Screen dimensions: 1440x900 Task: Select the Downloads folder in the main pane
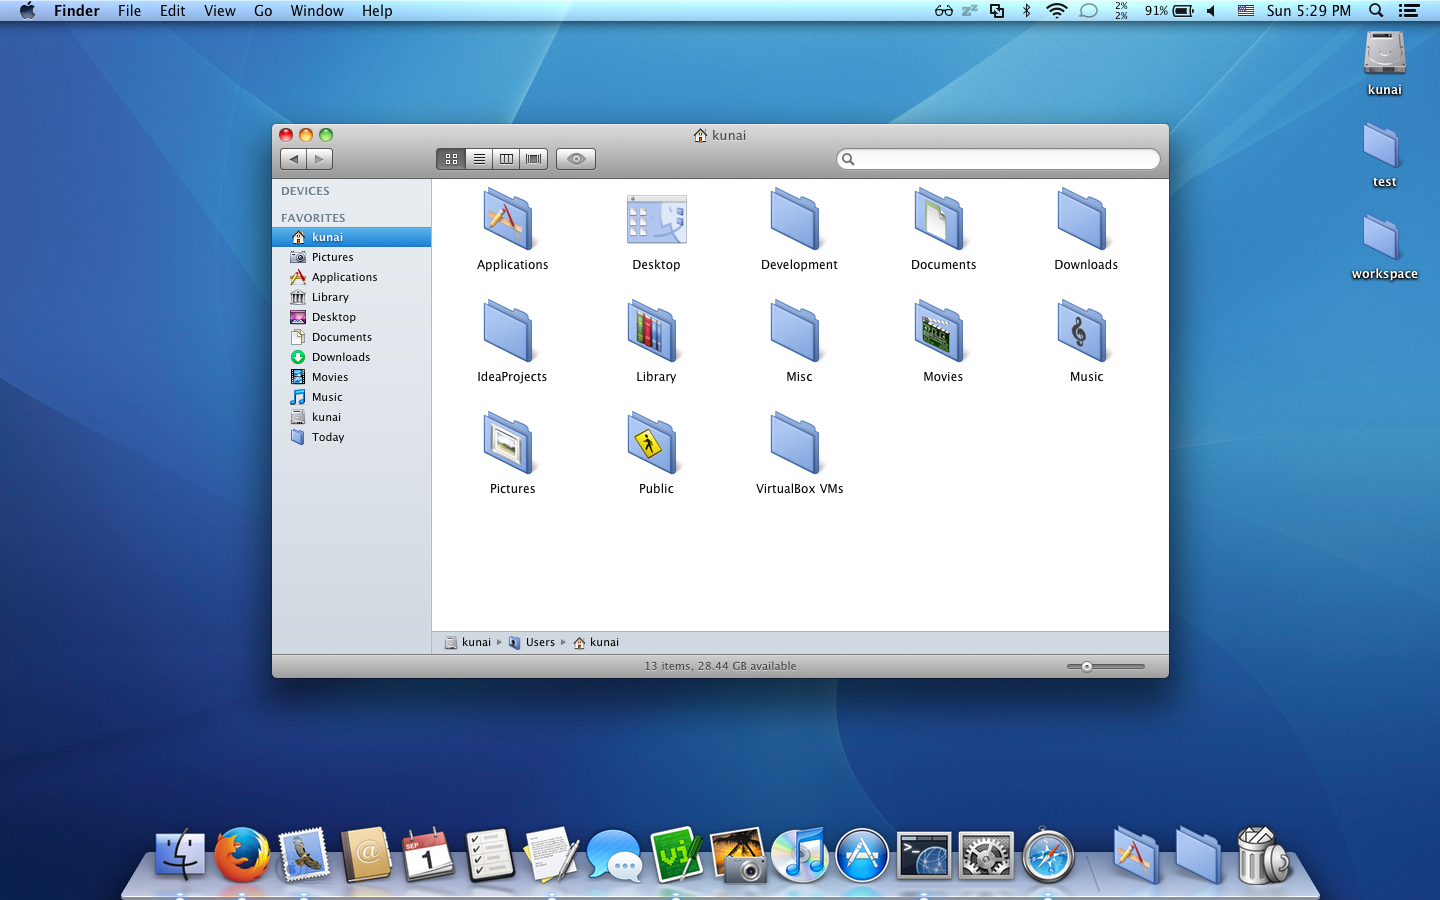1085,220
